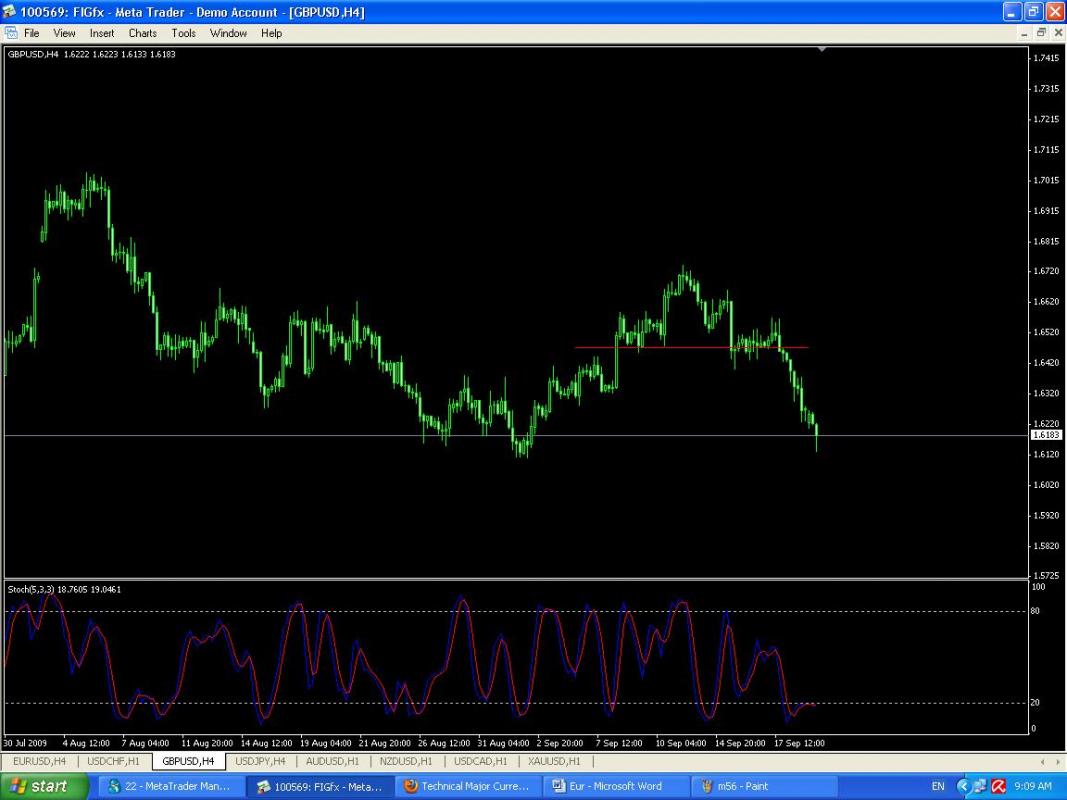Minimize the inner chart window
The height and width of the screenshot is (800, 1067).
[x=1025, y=33]
